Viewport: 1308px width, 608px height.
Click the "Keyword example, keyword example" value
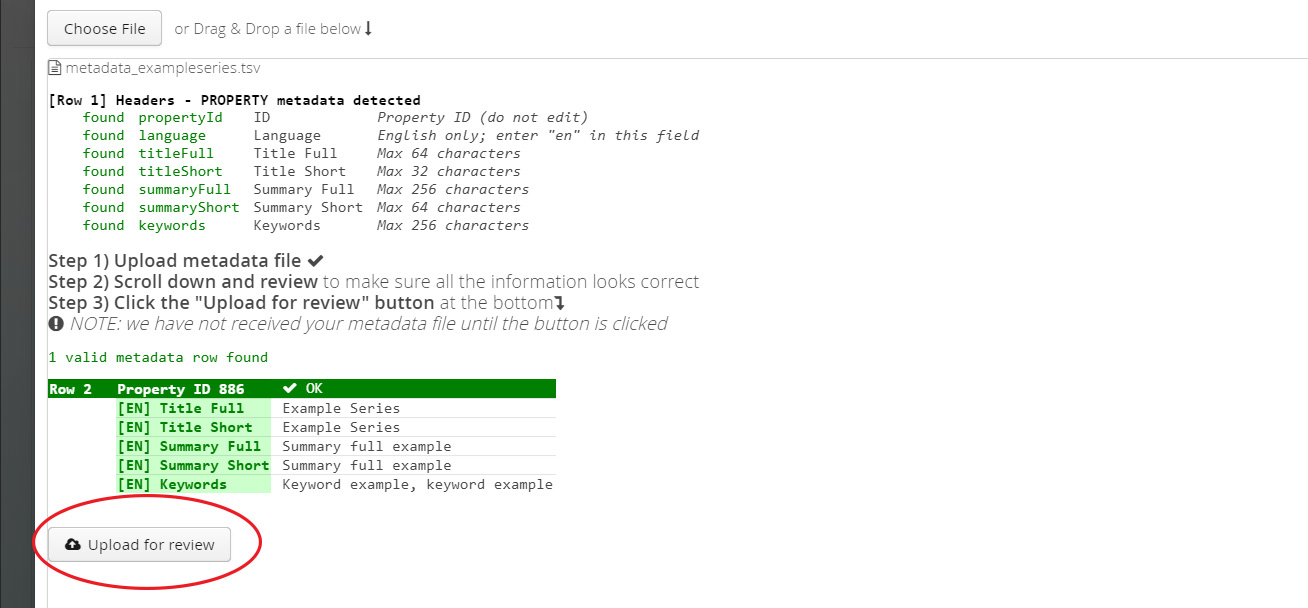[417, 484]
